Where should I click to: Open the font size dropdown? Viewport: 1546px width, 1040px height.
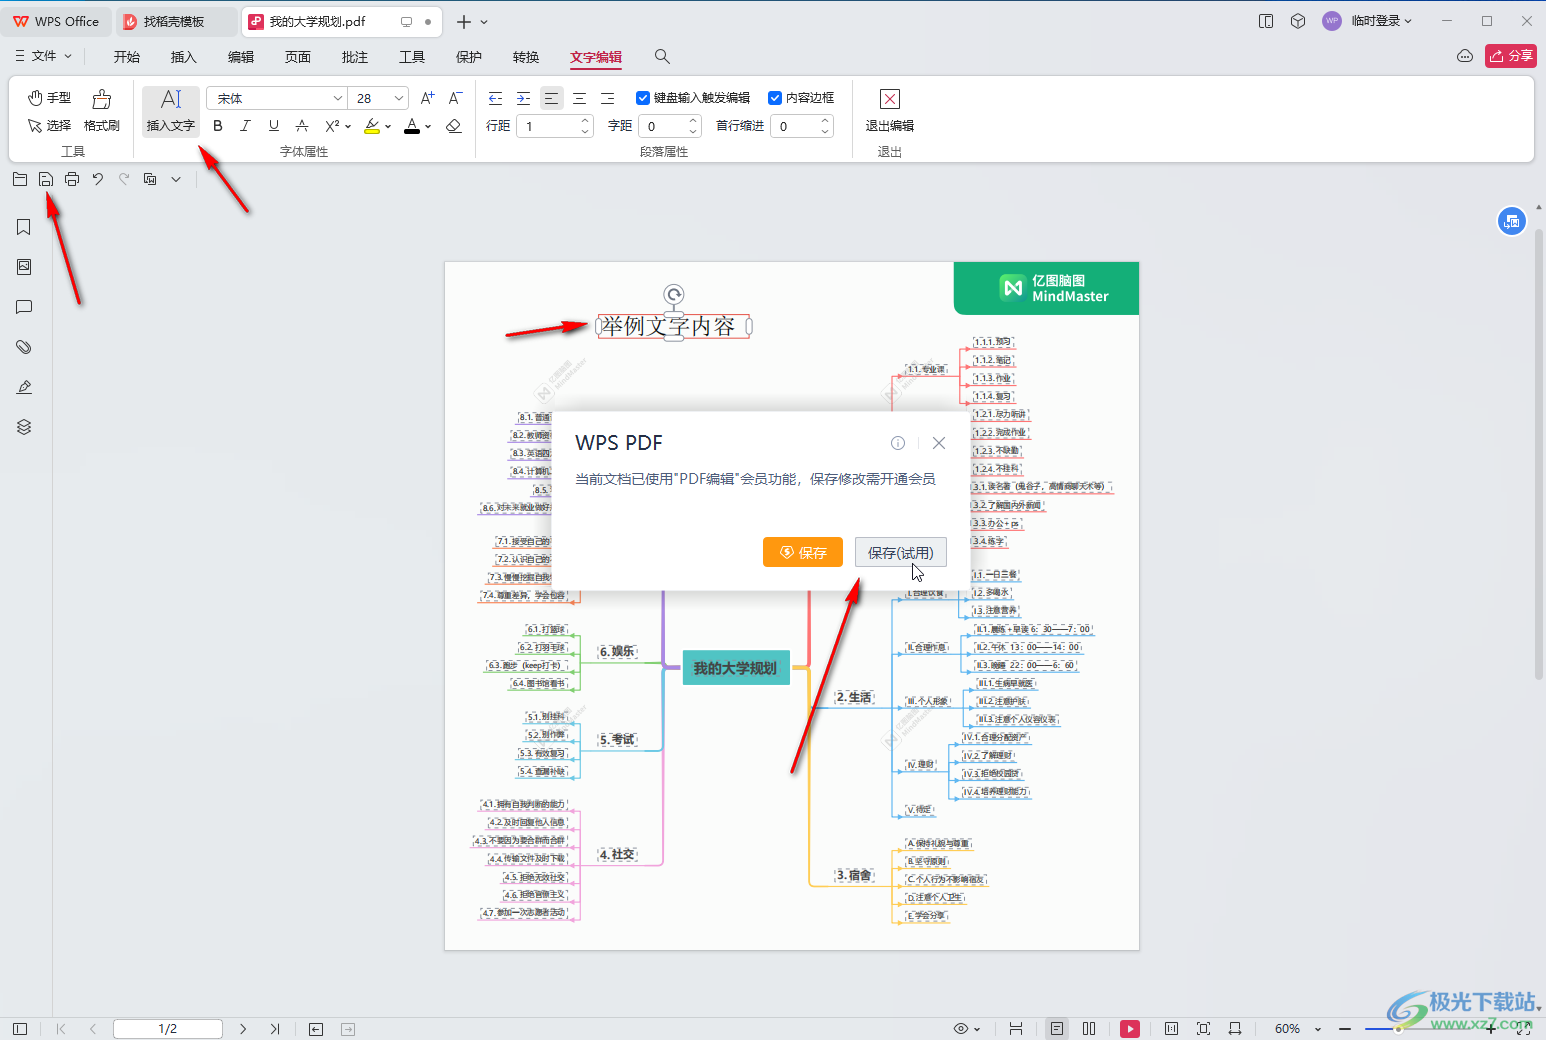[399, 98]
